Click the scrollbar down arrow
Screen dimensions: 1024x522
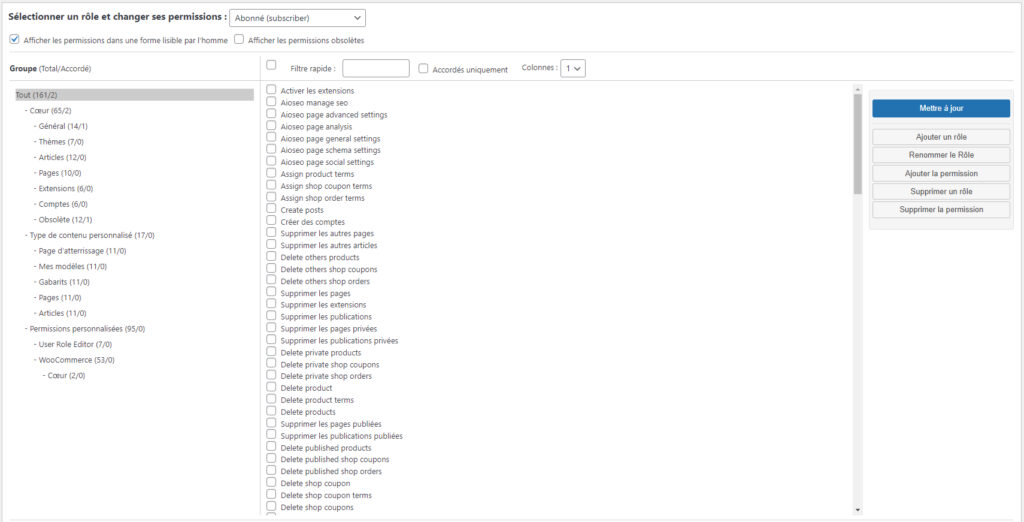click(x=857, y=510)
